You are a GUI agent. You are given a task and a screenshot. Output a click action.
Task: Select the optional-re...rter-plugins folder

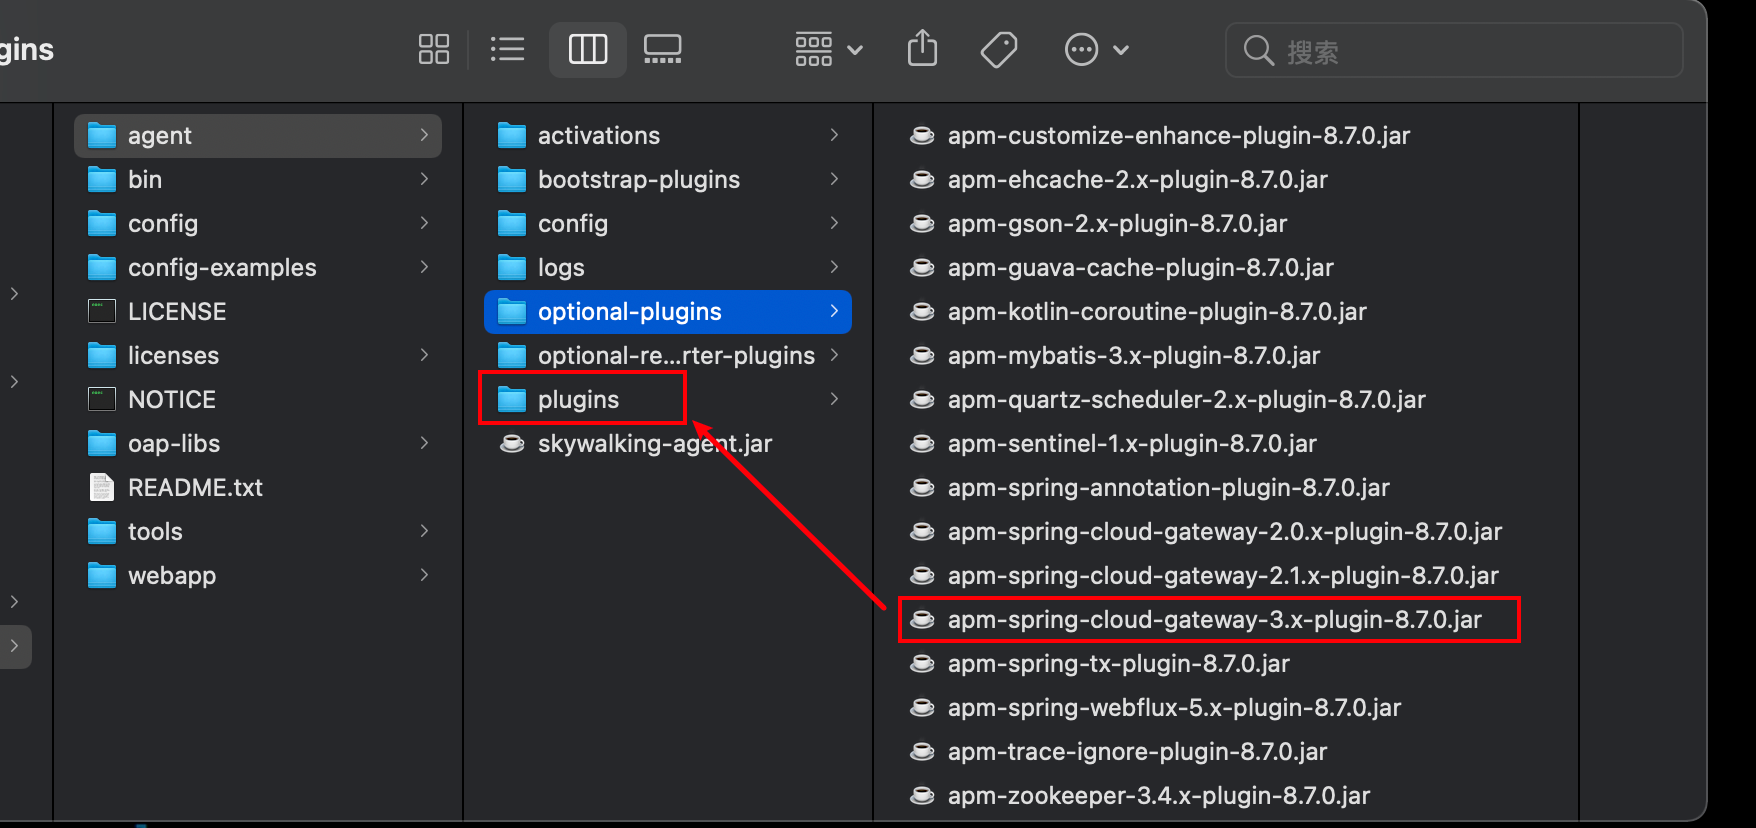668,355
